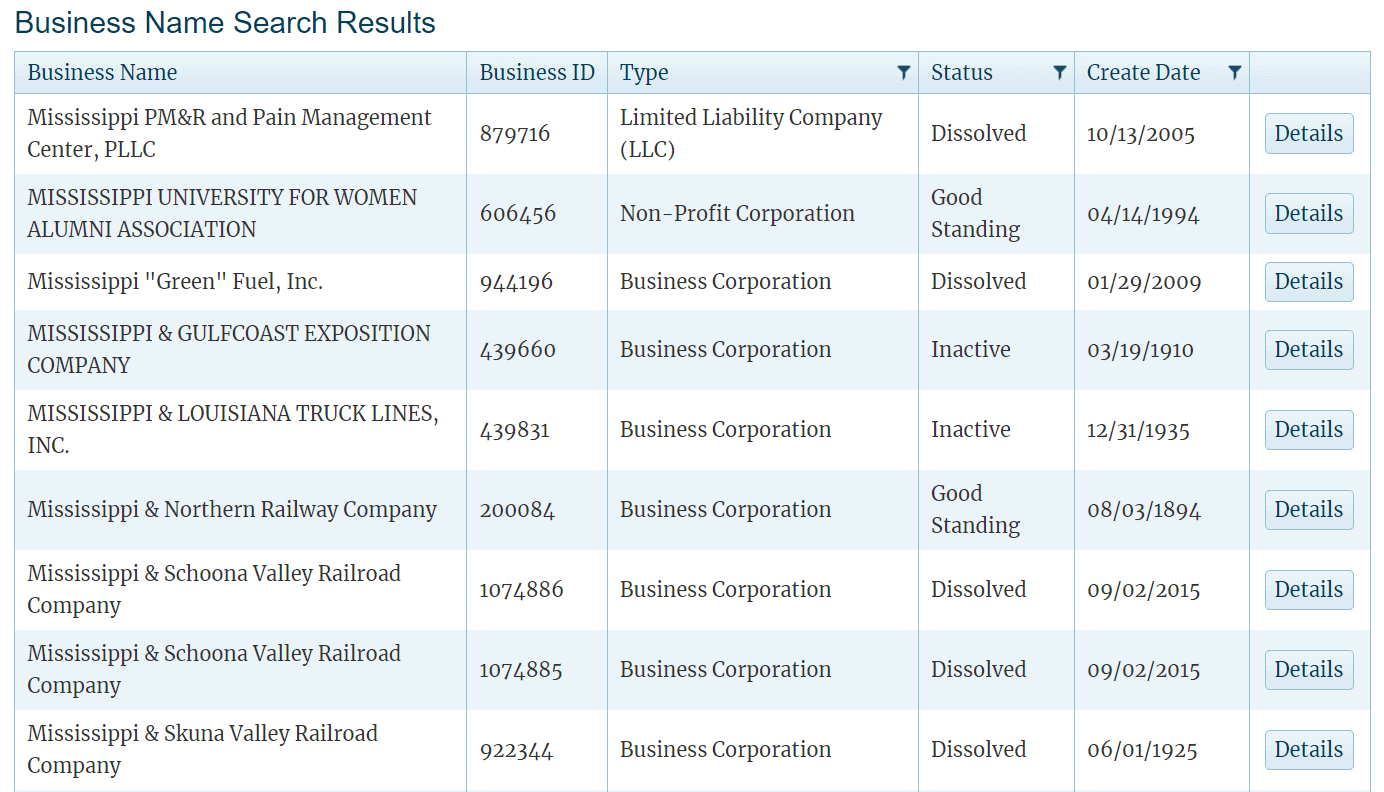Open Details for Skuna Valley Railroad Company

click(1308, 750)
